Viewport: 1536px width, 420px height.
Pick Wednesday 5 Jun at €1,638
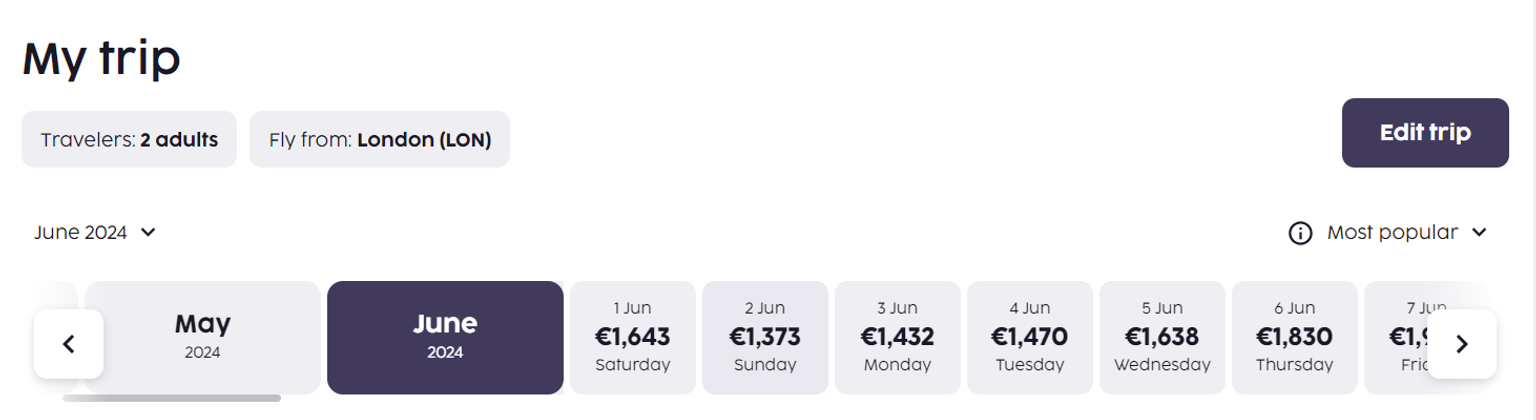tap(1161, 337)
